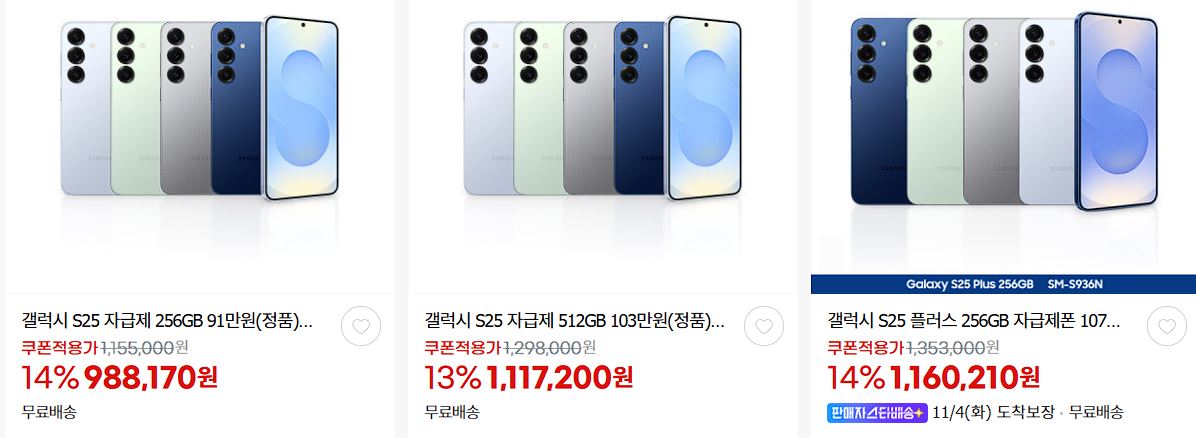Click the 쿠폰적용가 label under 256GB listing
This screenshot has width=1196, height=438.
pyautogui.click(x=59, y=348)
